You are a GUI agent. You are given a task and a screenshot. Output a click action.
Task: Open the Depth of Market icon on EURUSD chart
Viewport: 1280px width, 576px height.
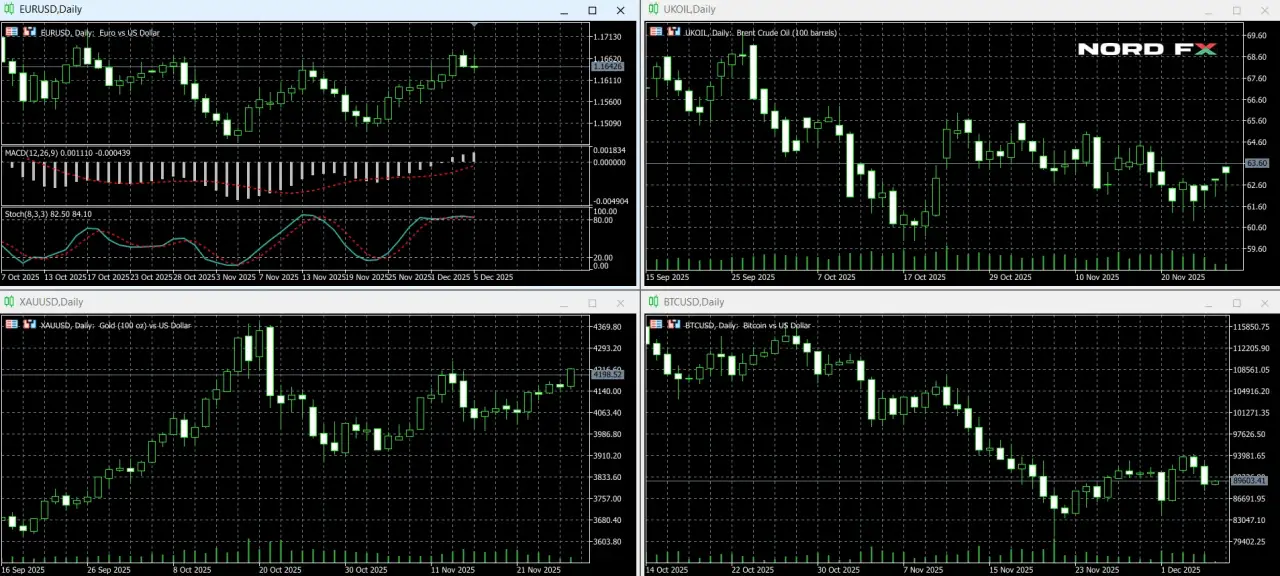pos(30,32)
